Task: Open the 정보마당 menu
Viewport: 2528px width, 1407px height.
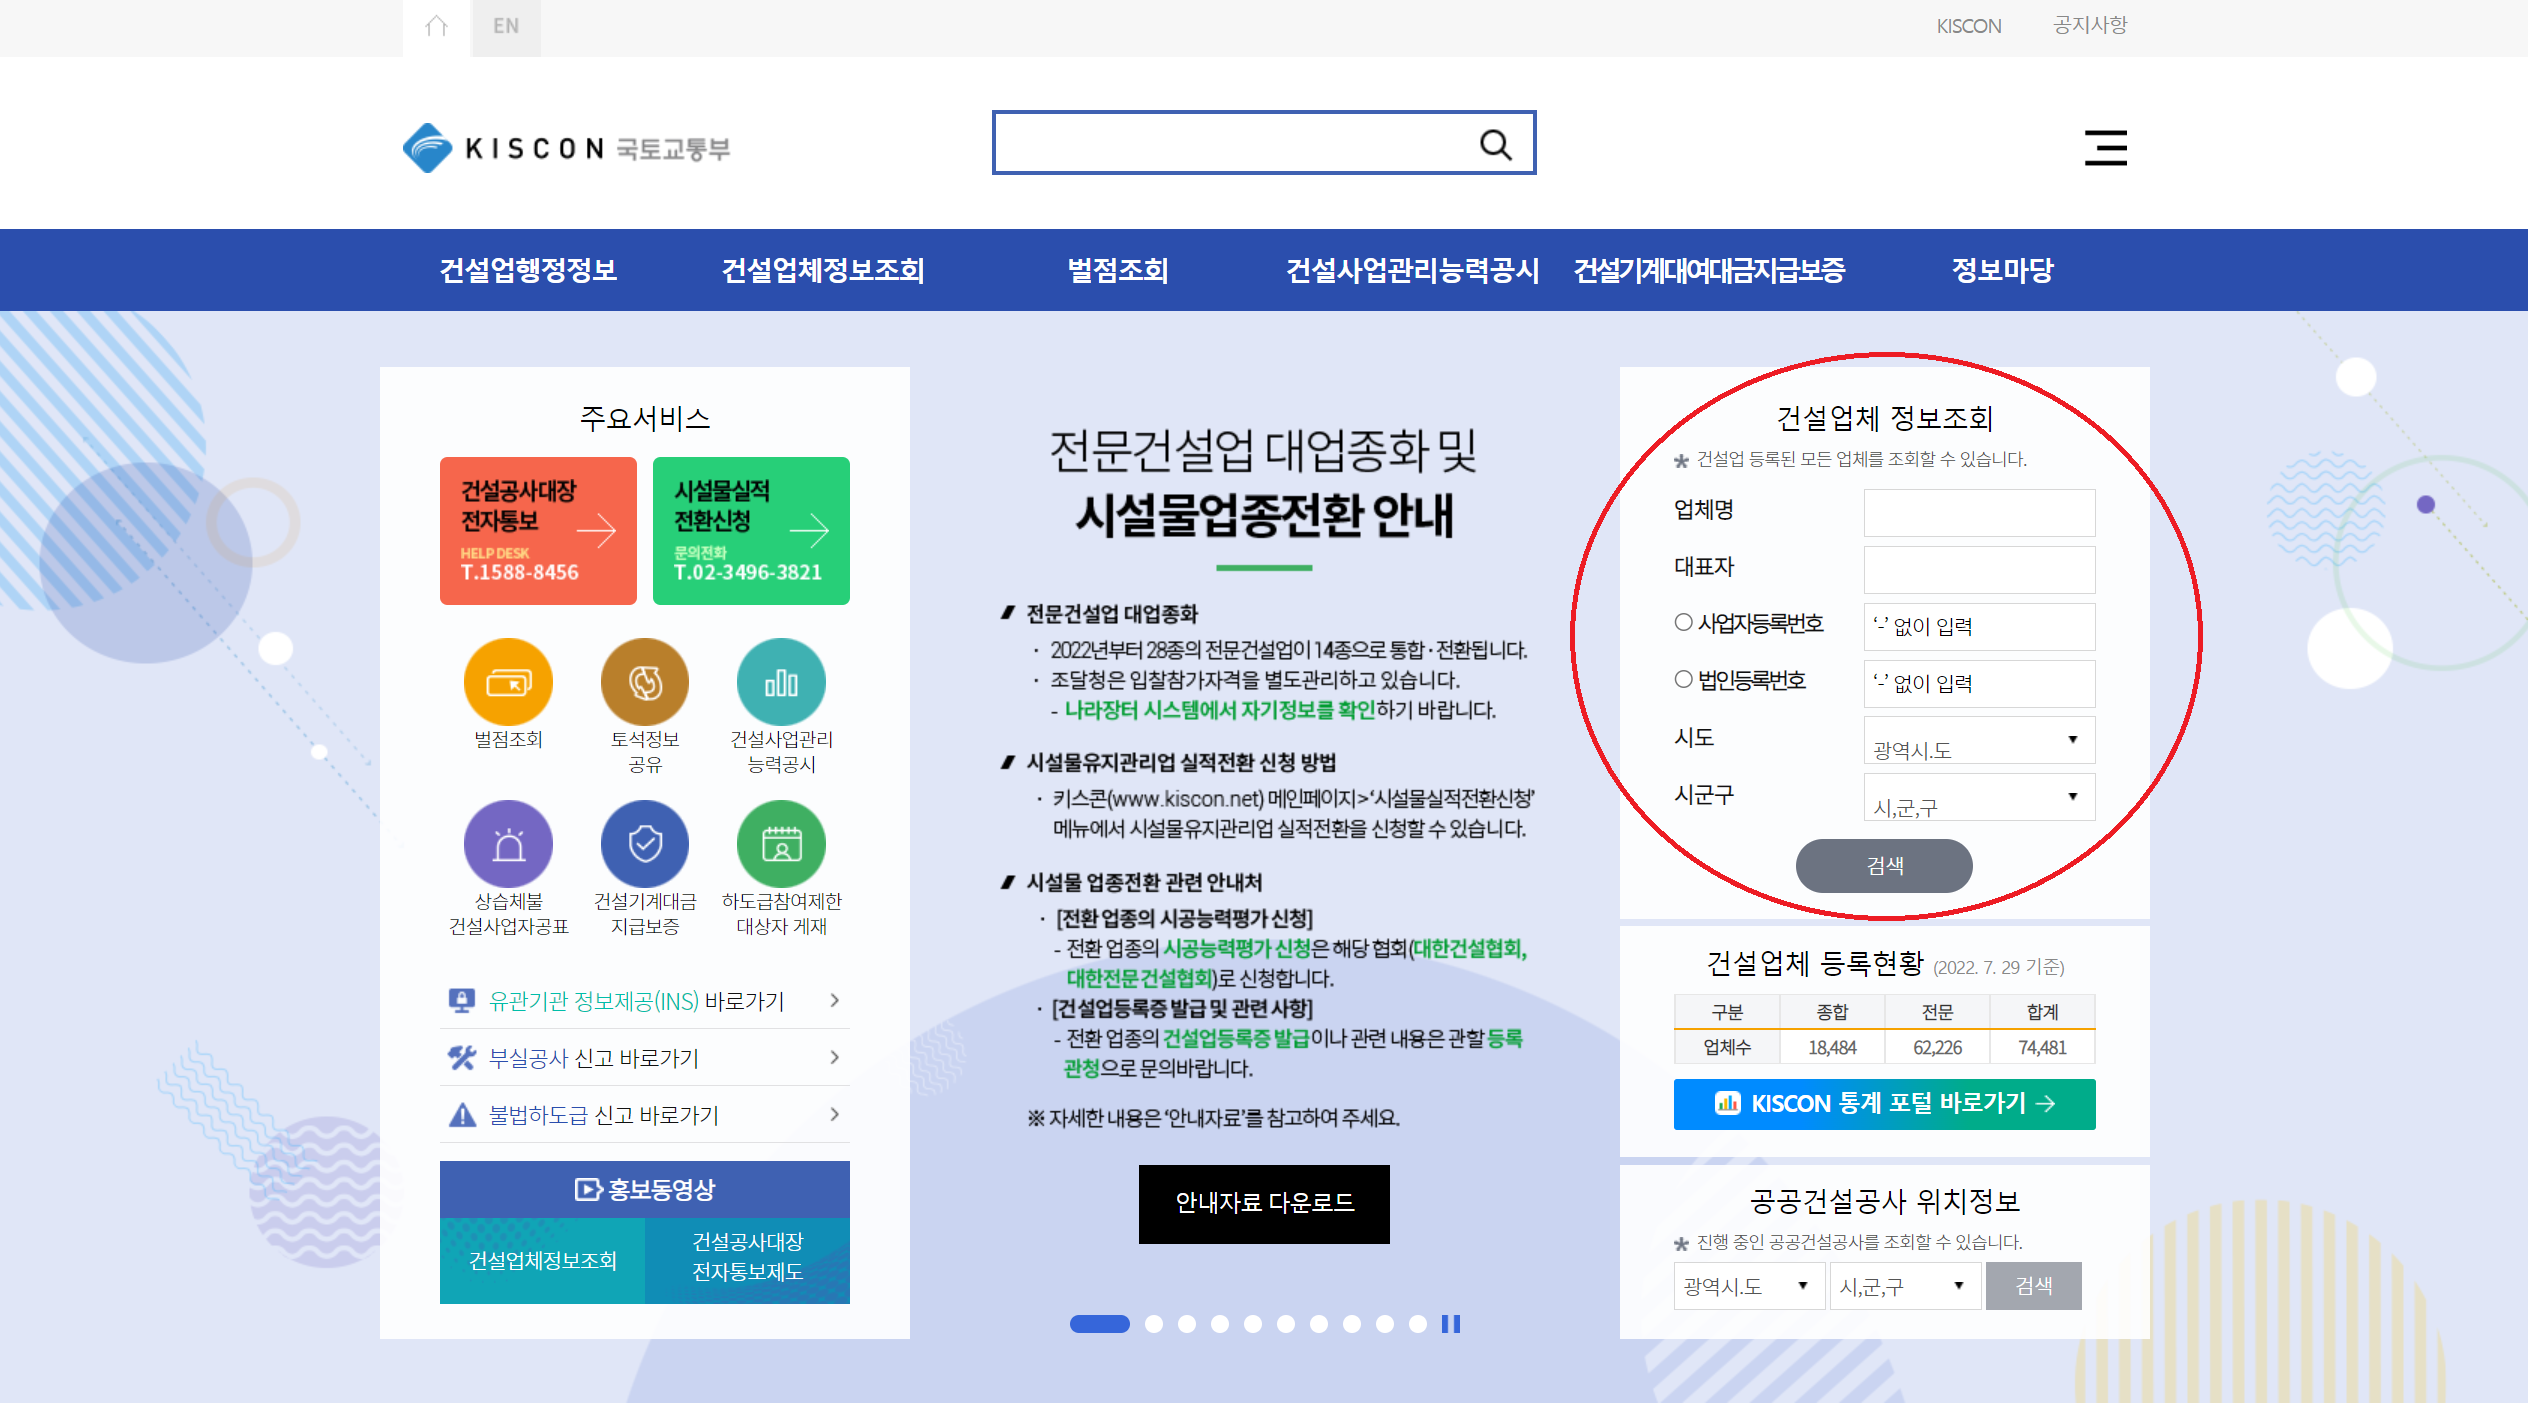Action: coord(2002,270)
